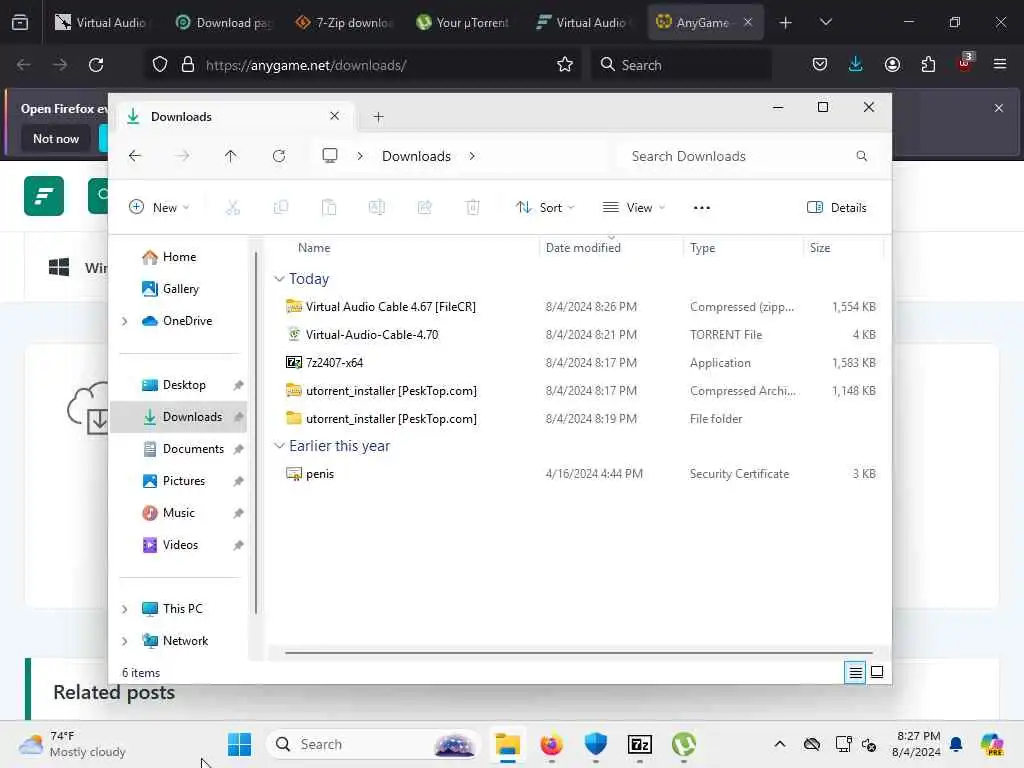Open uTorrent from the taskbar
Image resolution: width=1024 pixels, height=768 pixels.
[683, 744]
